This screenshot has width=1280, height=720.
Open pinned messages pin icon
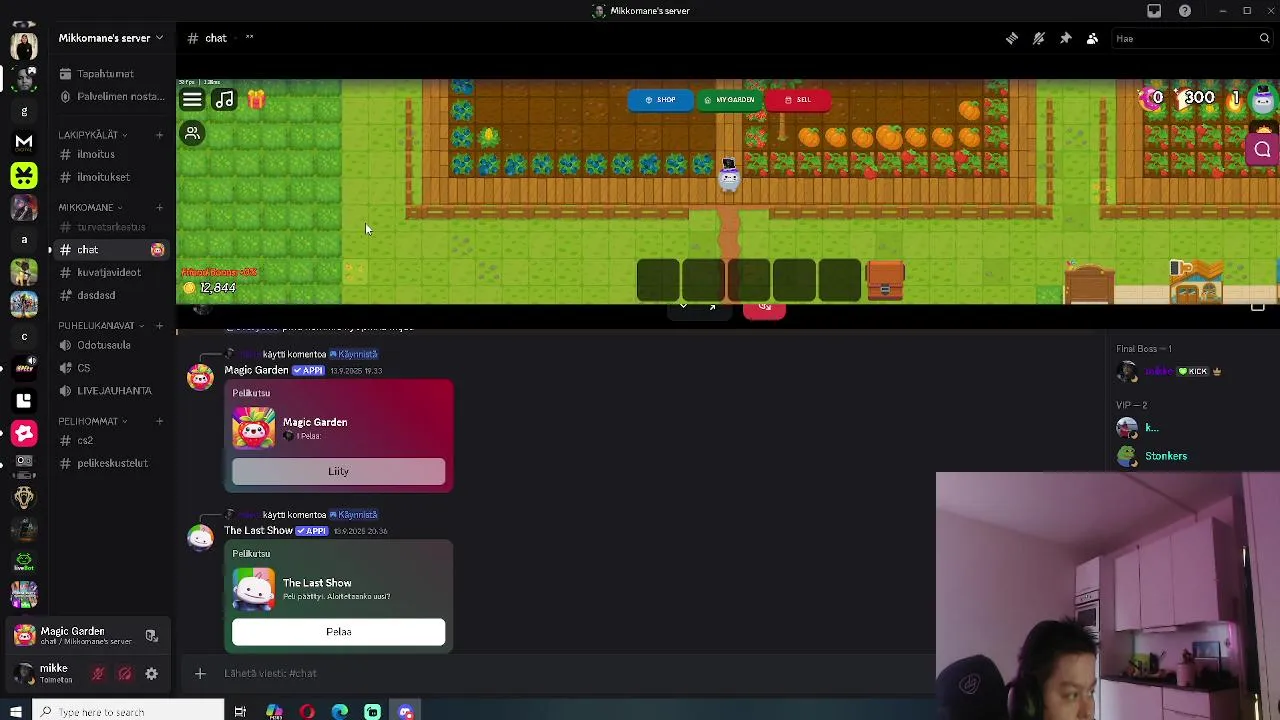tap(1065, 38)
